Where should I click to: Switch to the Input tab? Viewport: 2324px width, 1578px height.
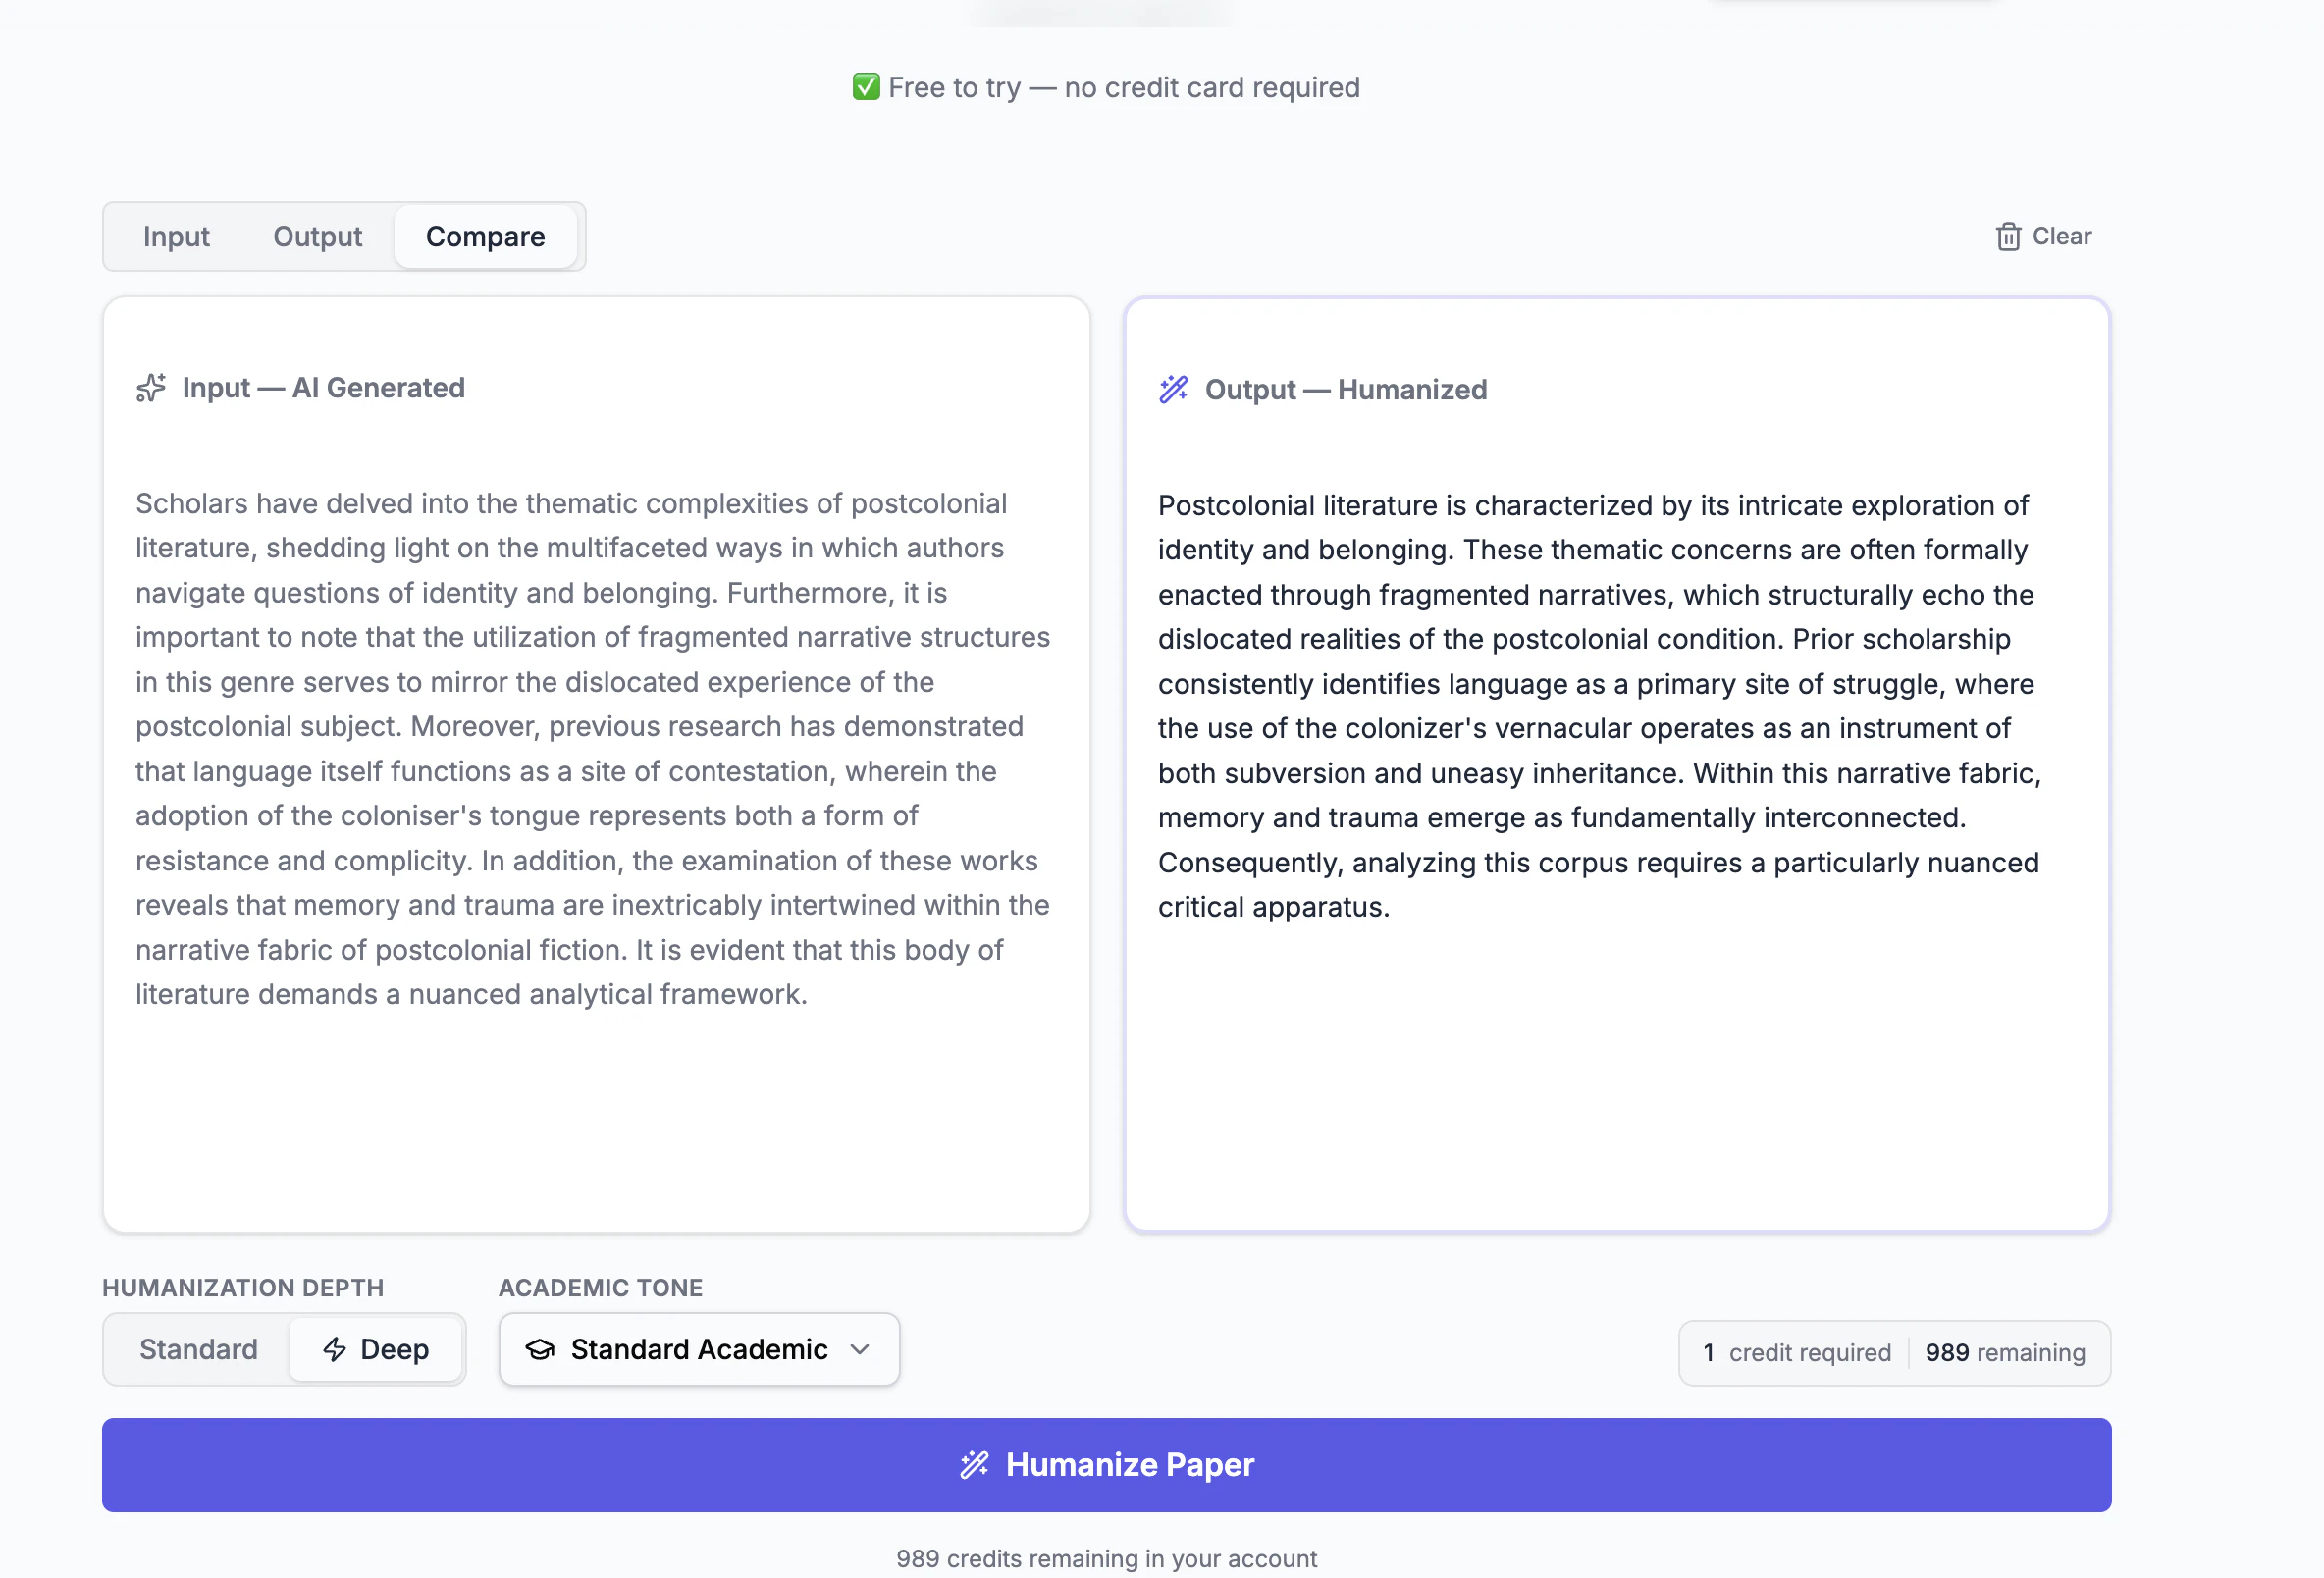[x=176, y=237]
